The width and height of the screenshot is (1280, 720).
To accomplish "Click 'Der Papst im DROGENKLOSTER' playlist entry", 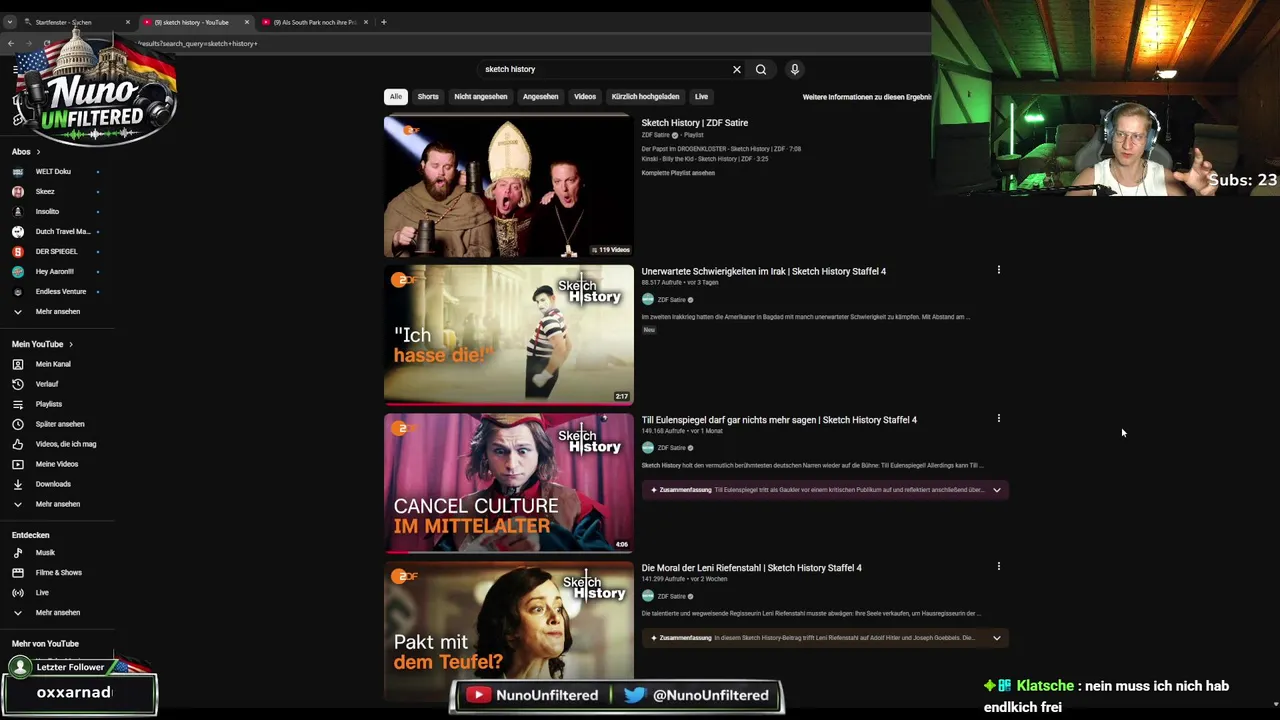I will coord(721,149).
